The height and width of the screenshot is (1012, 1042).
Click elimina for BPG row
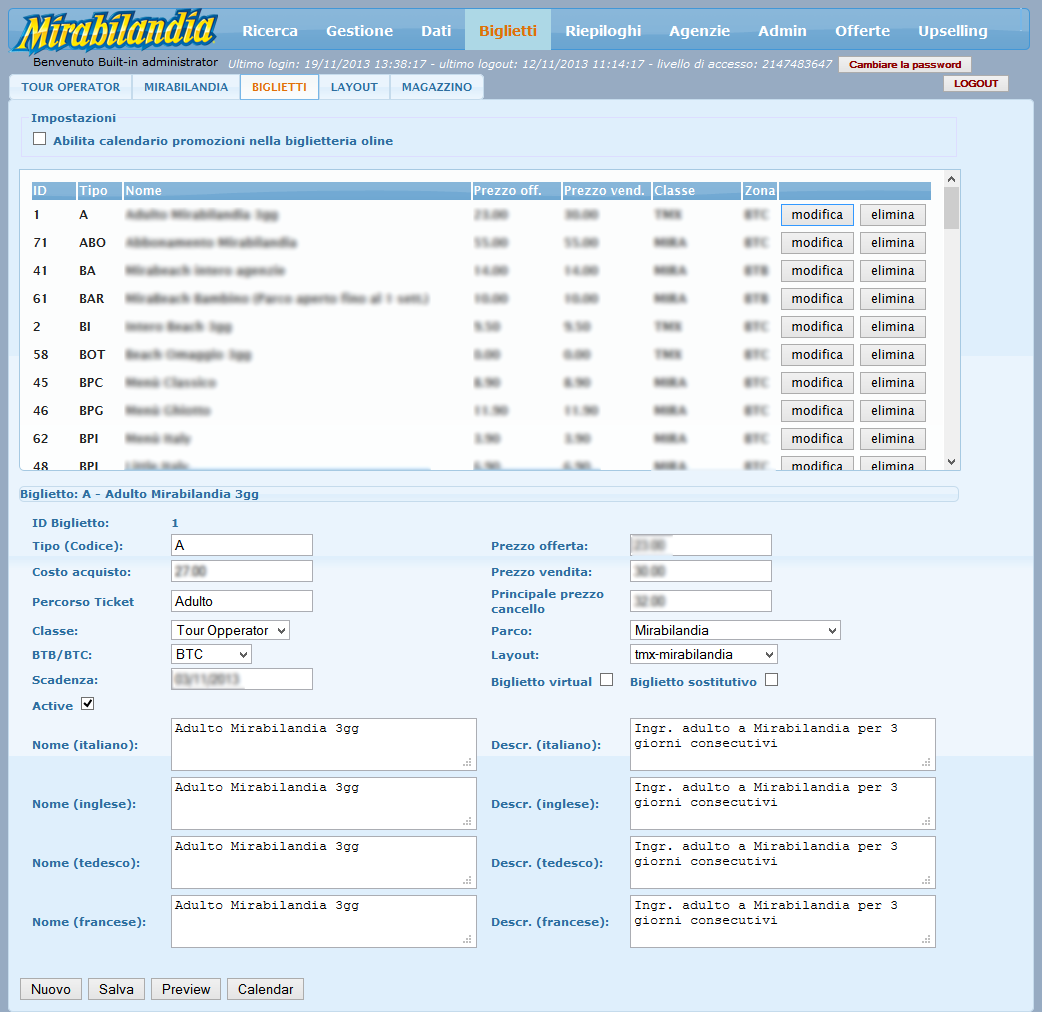pyautogui.click(x=892, y=410)
